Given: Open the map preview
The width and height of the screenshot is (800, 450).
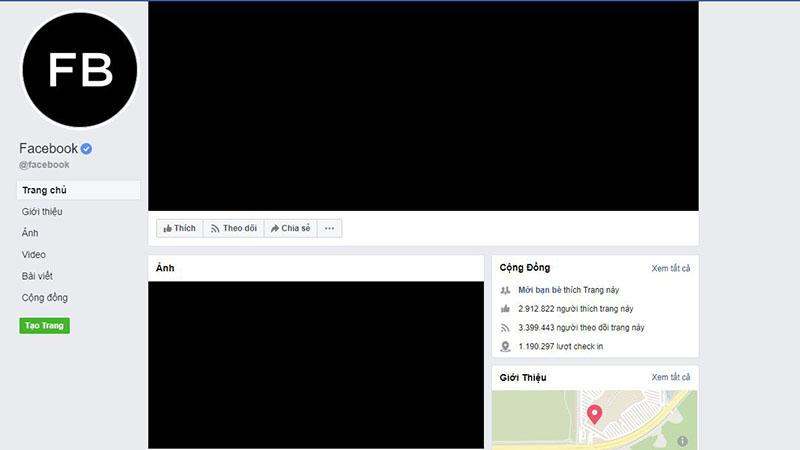Looking at the screenshot, I should (x=595, y=420).
